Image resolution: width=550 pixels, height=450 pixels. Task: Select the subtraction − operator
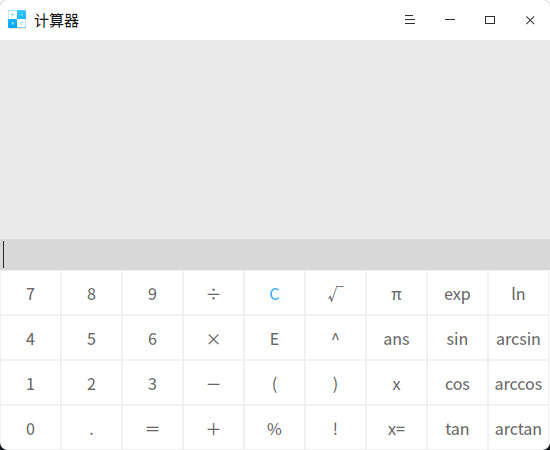[213, 383]
